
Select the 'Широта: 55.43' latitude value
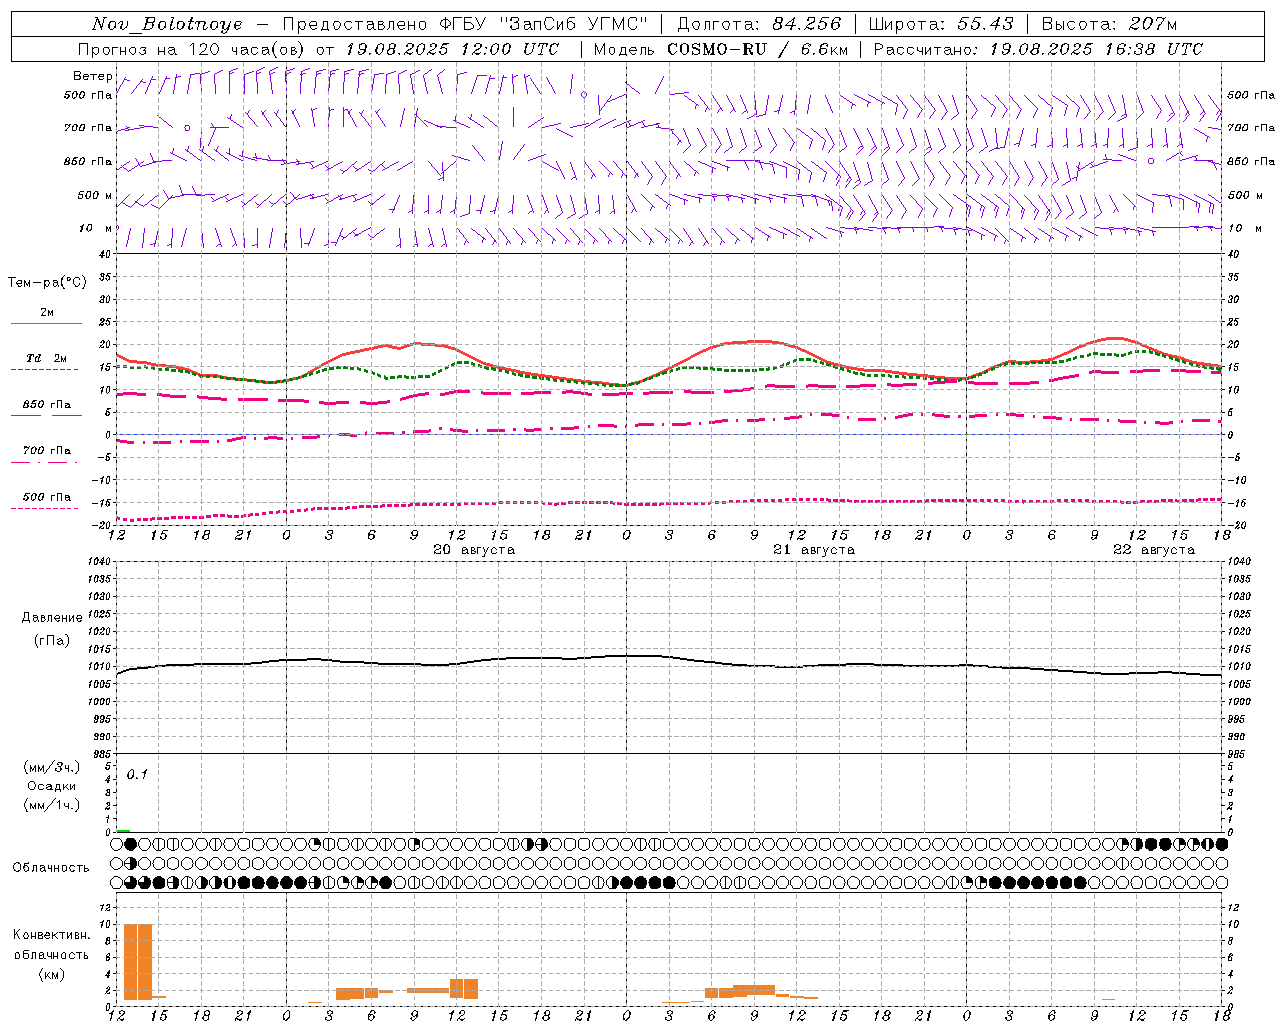[941, 24]
